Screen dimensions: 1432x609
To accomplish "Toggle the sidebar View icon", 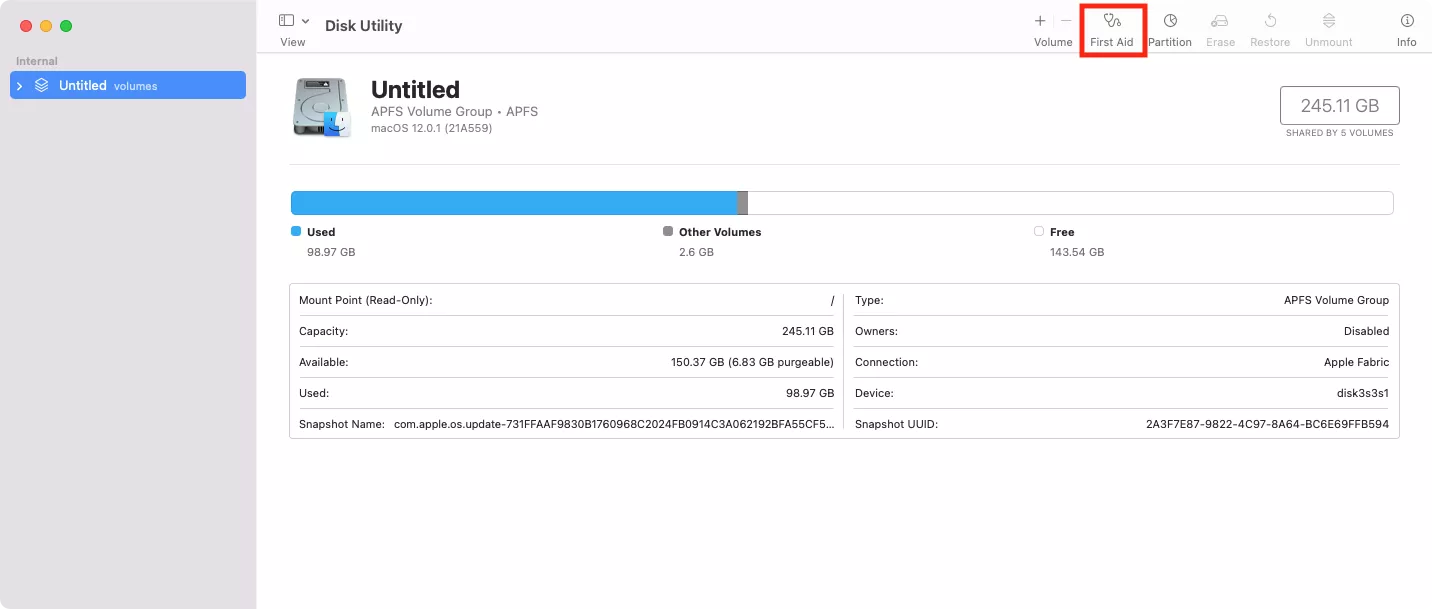I will [x=287, y=21].
